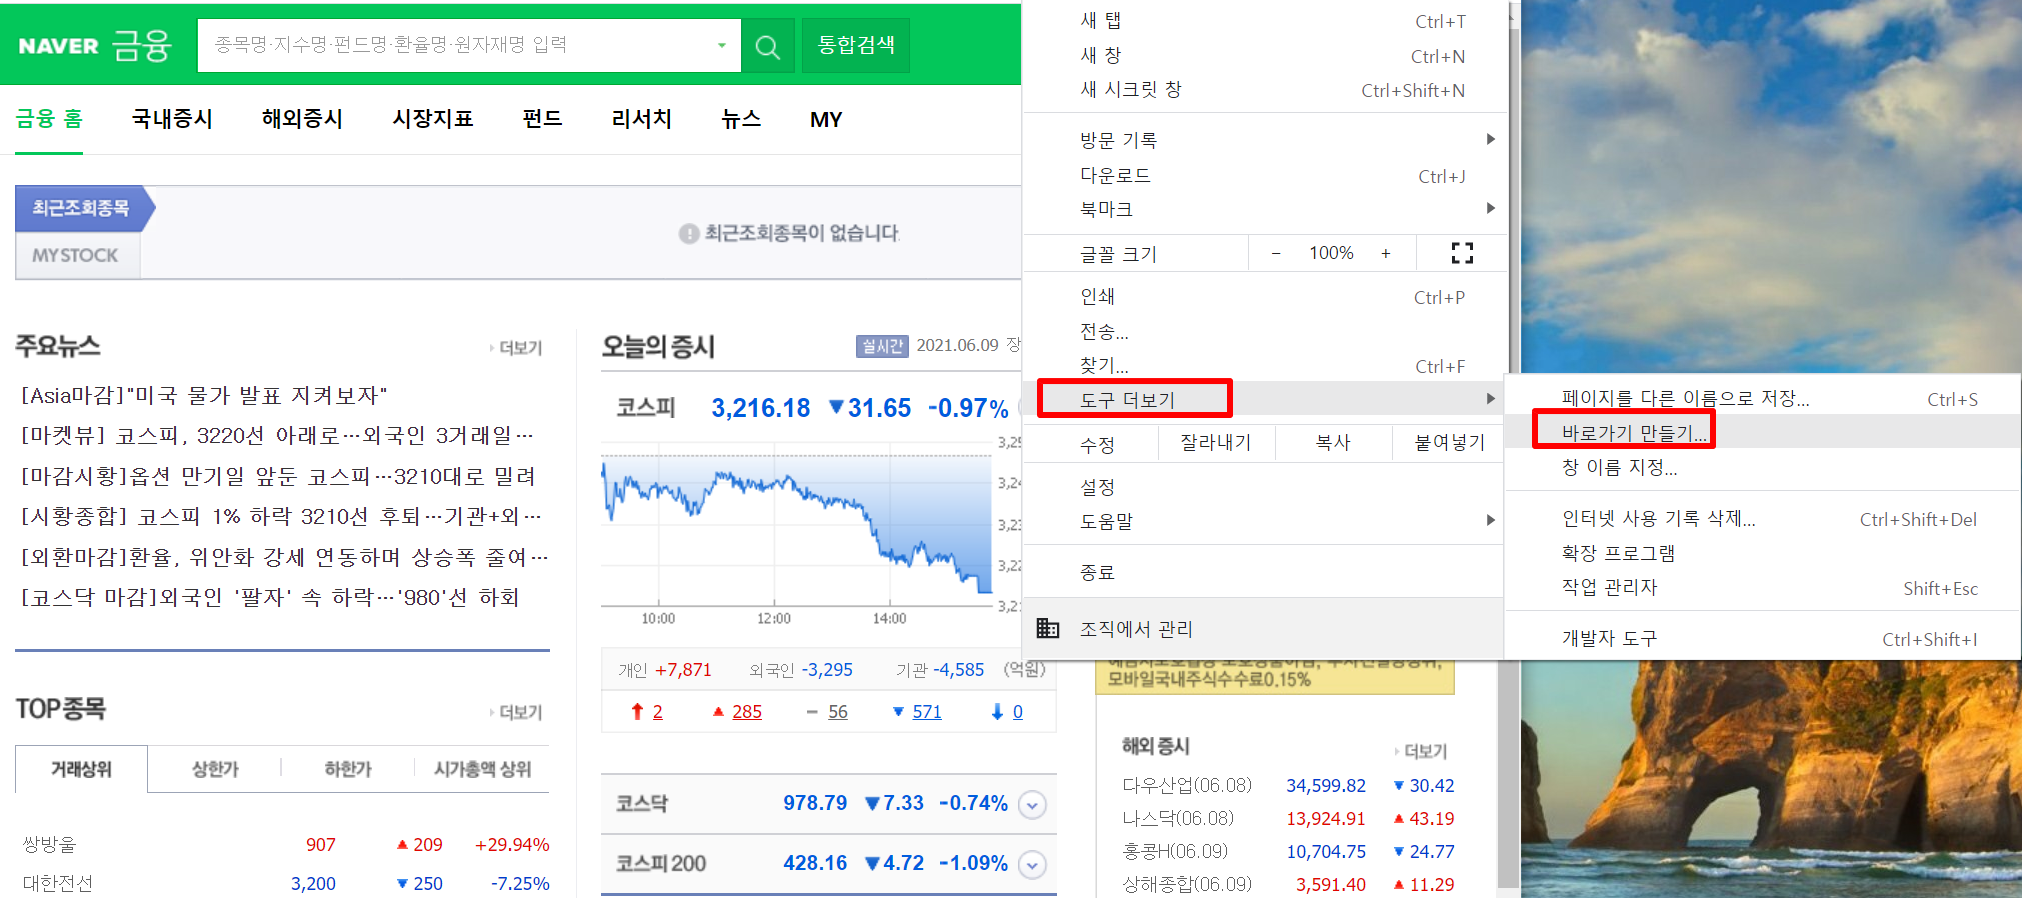Open 다운로드 from the menu
2022x898 pixels.
click(x=1264, y=175)
